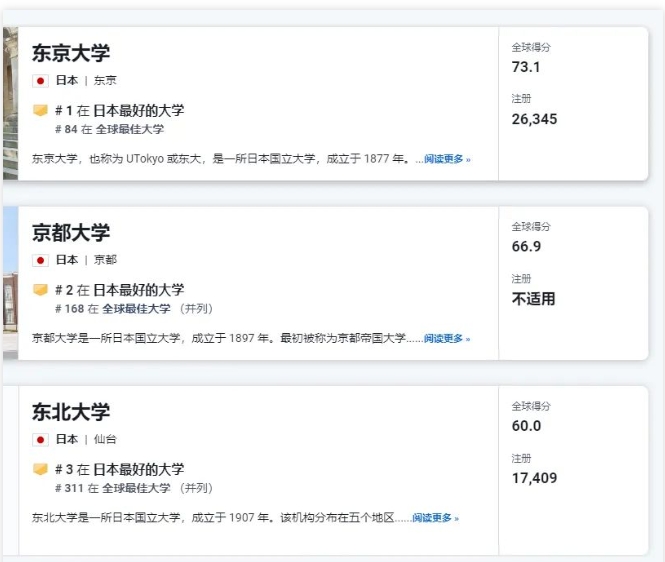Open the 东北大学 title heading
The image size is (665, 562).
71,412
